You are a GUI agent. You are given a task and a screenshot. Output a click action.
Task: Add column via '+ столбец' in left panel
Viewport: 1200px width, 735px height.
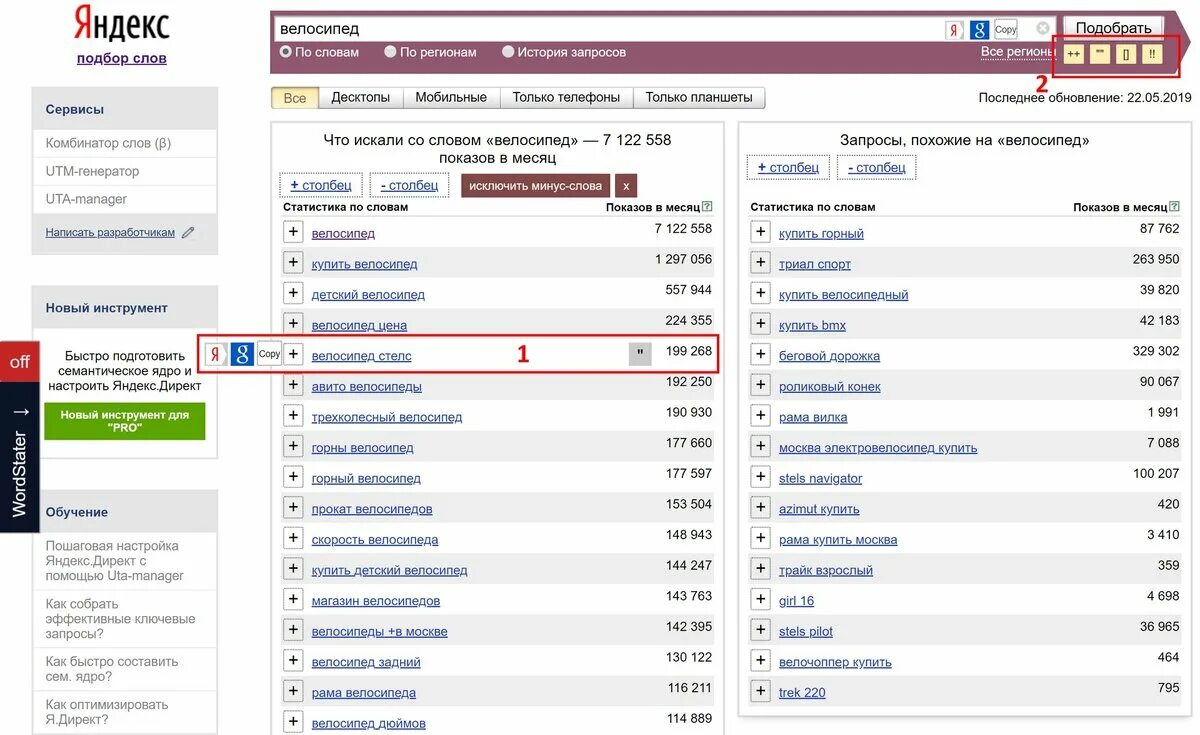321,185
